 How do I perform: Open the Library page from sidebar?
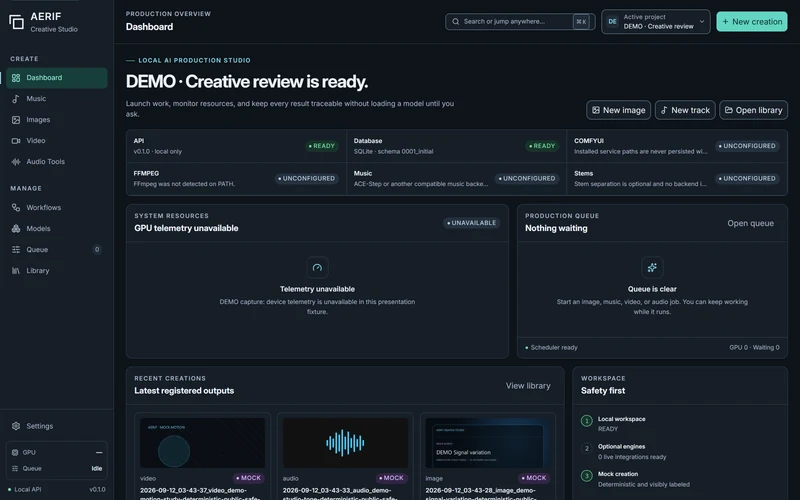[x=57, y=270]
